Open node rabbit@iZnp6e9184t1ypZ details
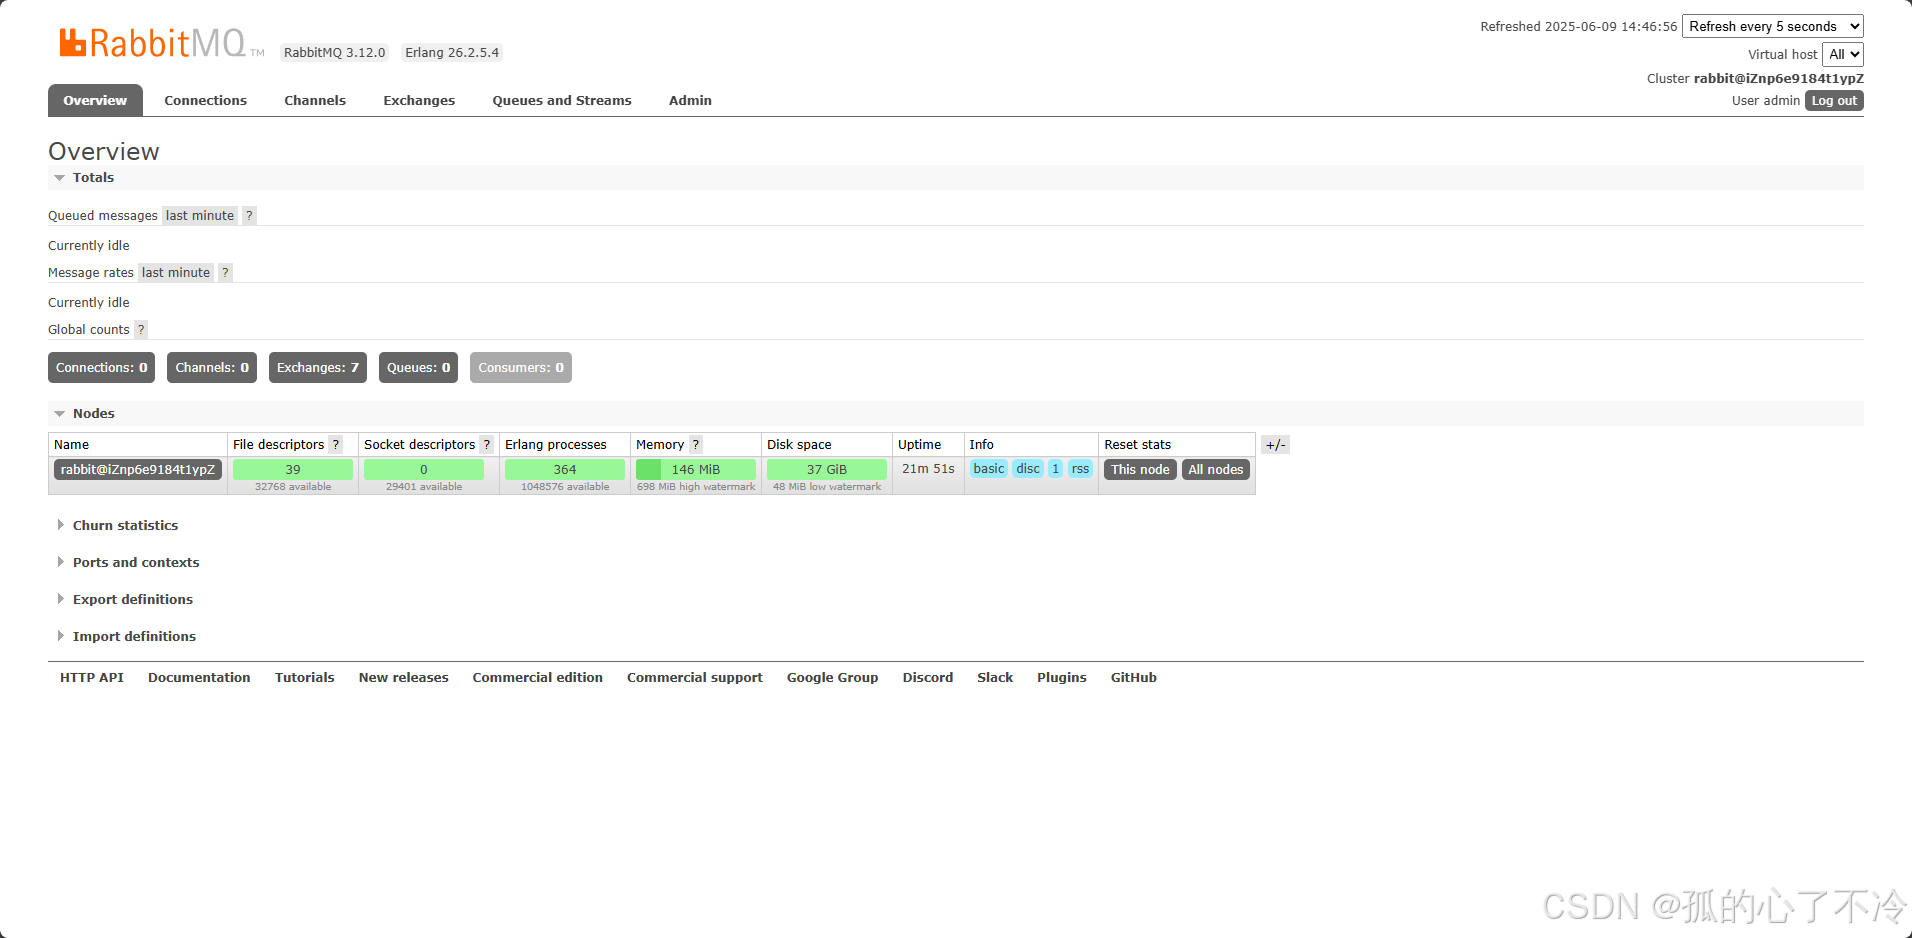 click(138, 469)
